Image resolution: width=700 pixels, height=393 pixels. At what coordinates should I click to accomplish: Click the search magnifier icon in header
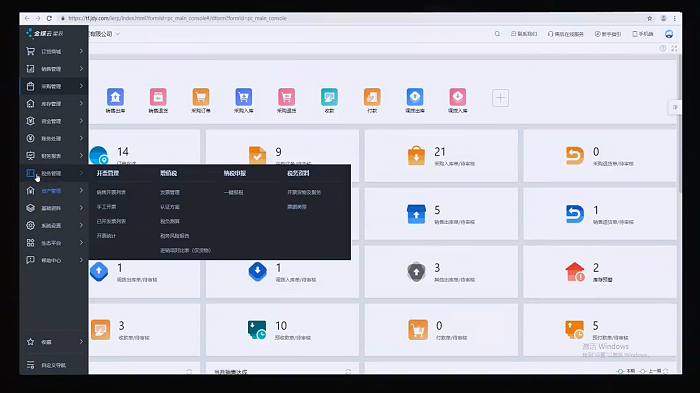tap(497, 34)
